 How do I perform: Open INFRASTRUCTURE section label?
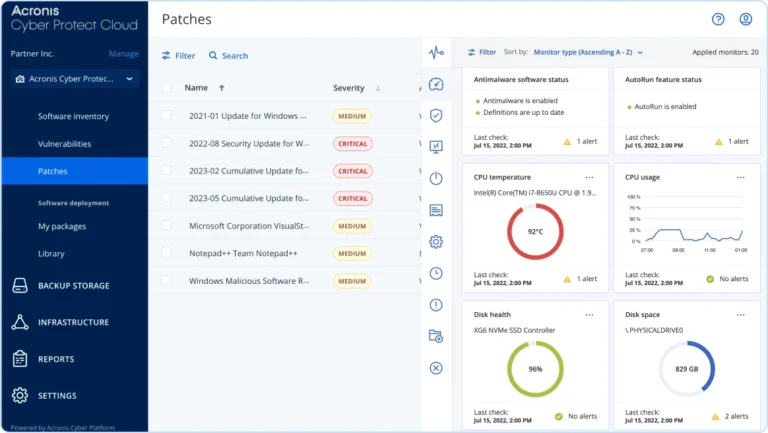coord(73,322)
